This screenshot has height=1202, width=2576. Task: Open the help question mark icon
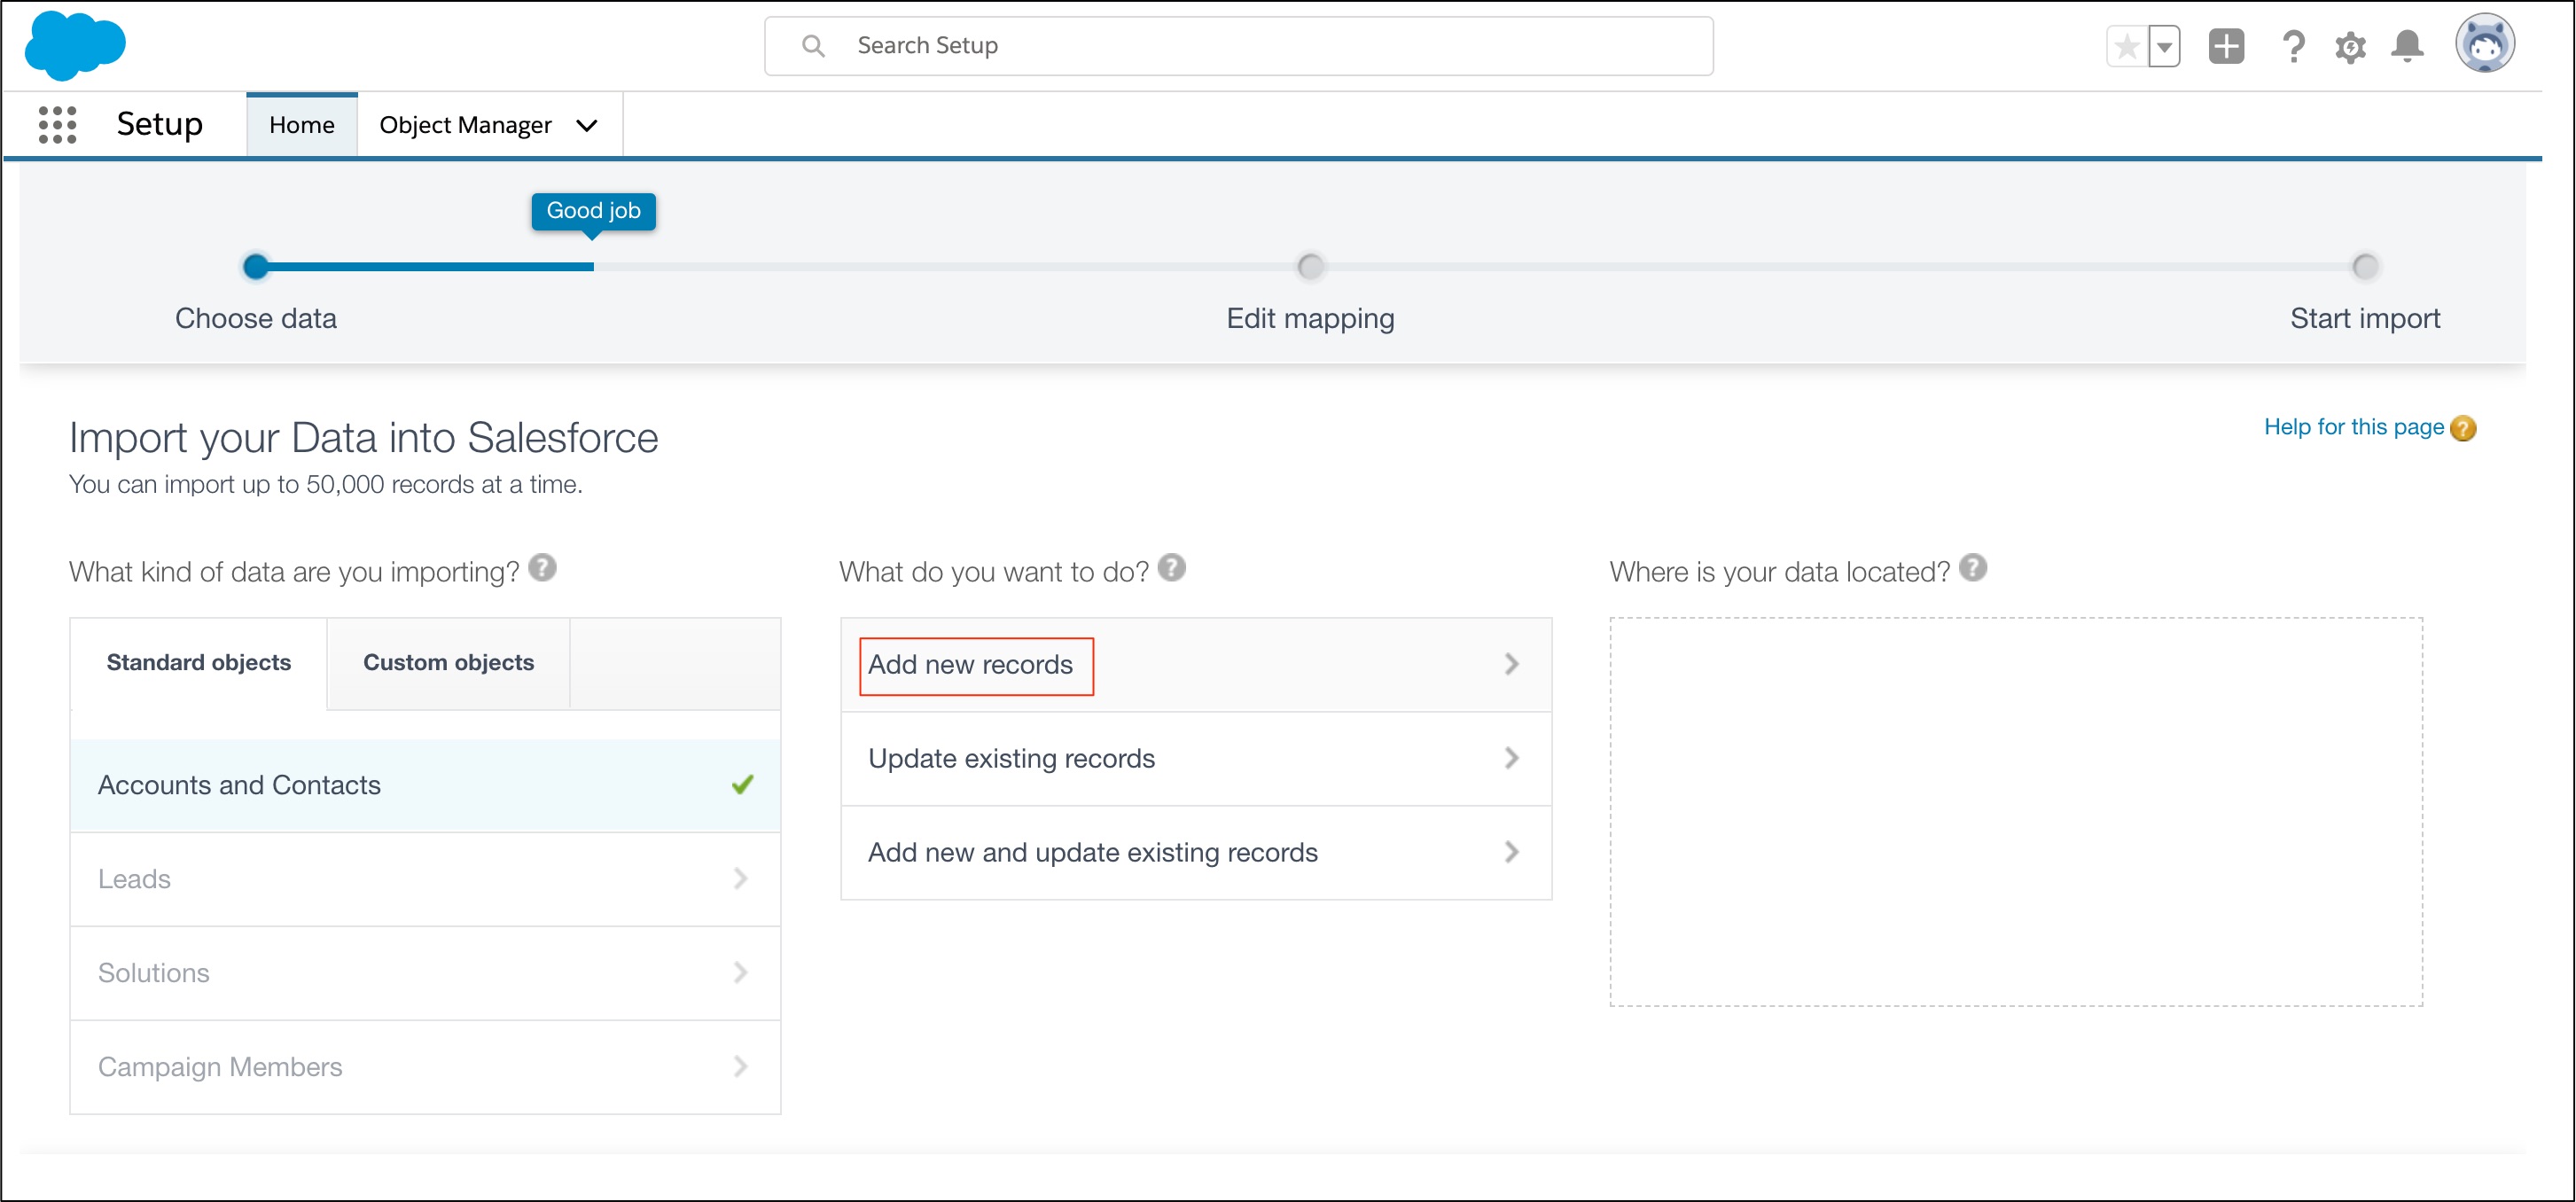(x=2292, y=46)
